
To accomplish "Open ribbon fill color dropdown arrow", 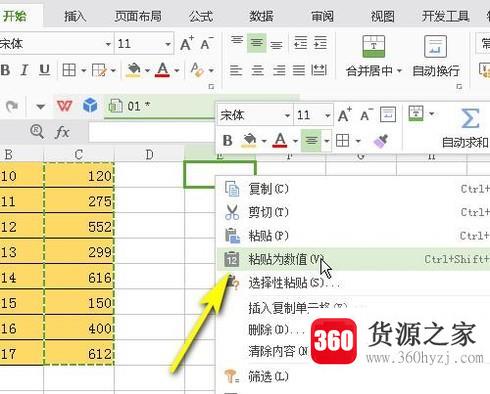I will pyautogui.click(x=147, y=70).
